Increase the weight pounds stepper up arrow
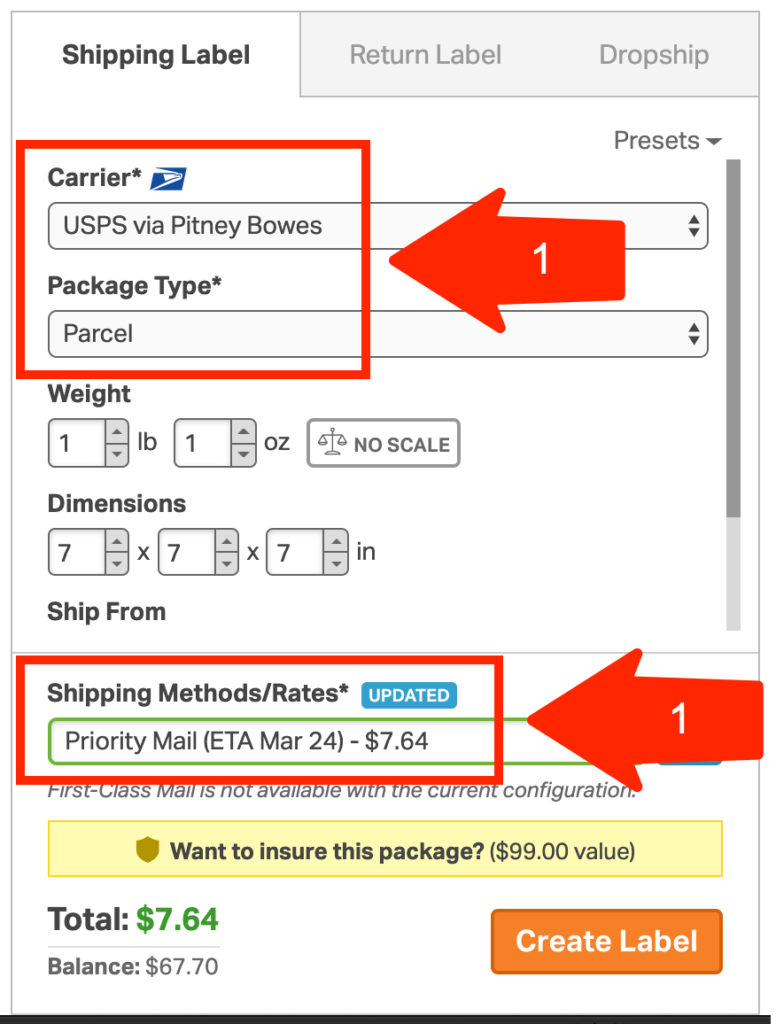The height and width of the screenshot is (1024, 776). click(x=117, y=432)
